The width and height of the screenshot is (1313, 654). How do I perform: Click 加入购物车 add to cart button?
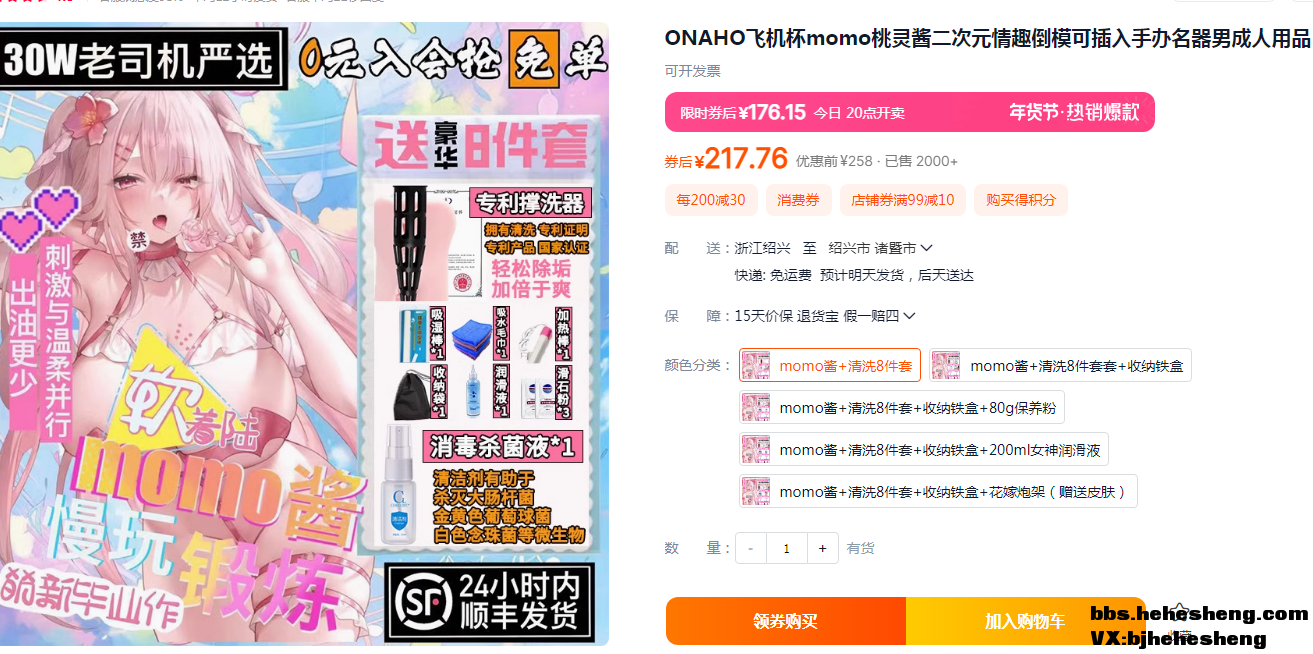1025,621
